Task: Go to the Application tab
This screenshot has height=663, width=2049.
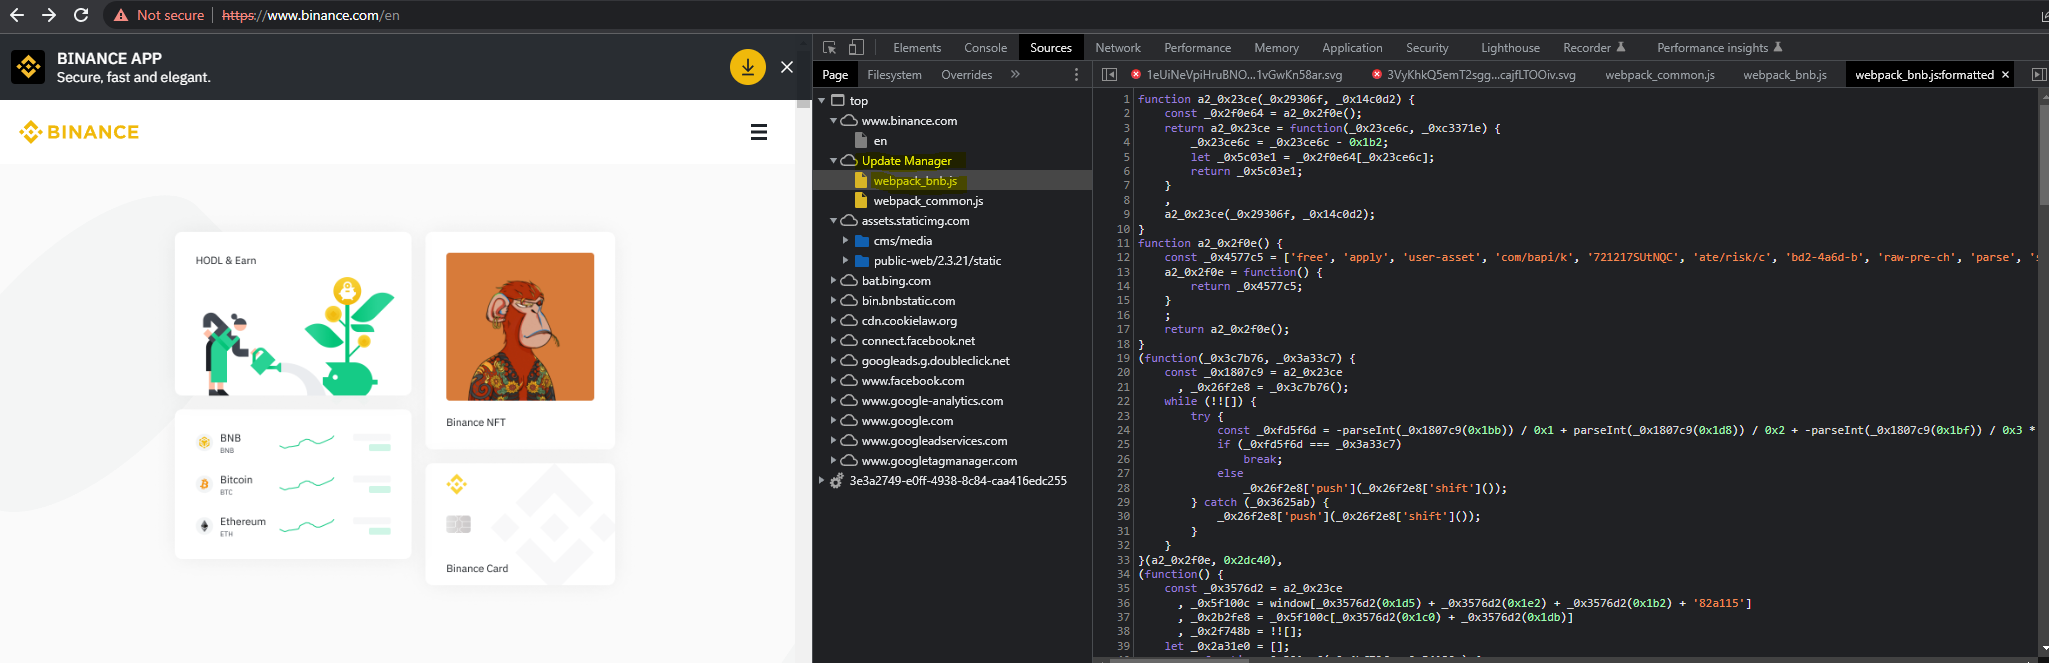Action: pyautogui.click(x=1352, y=47)
